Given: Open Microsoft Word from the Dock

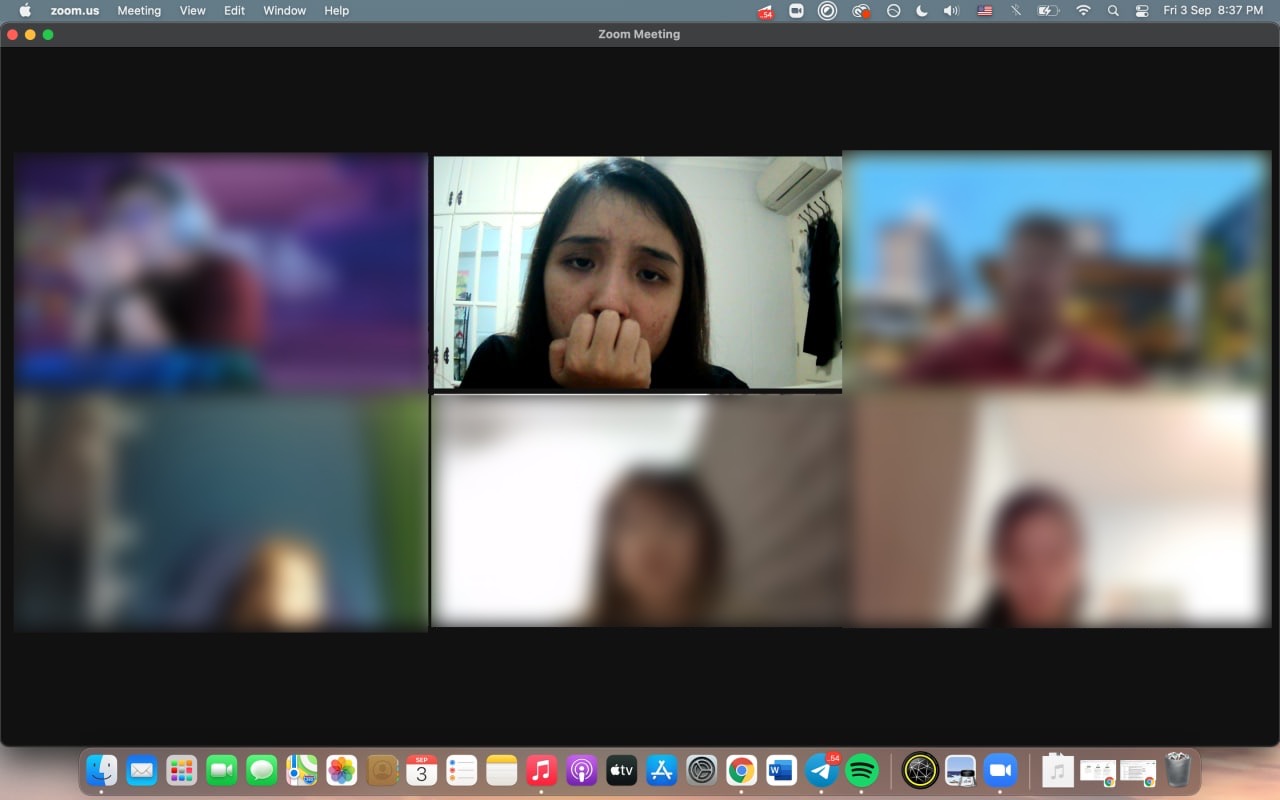Looking at the screenshot, I should [x=781, y=770].
